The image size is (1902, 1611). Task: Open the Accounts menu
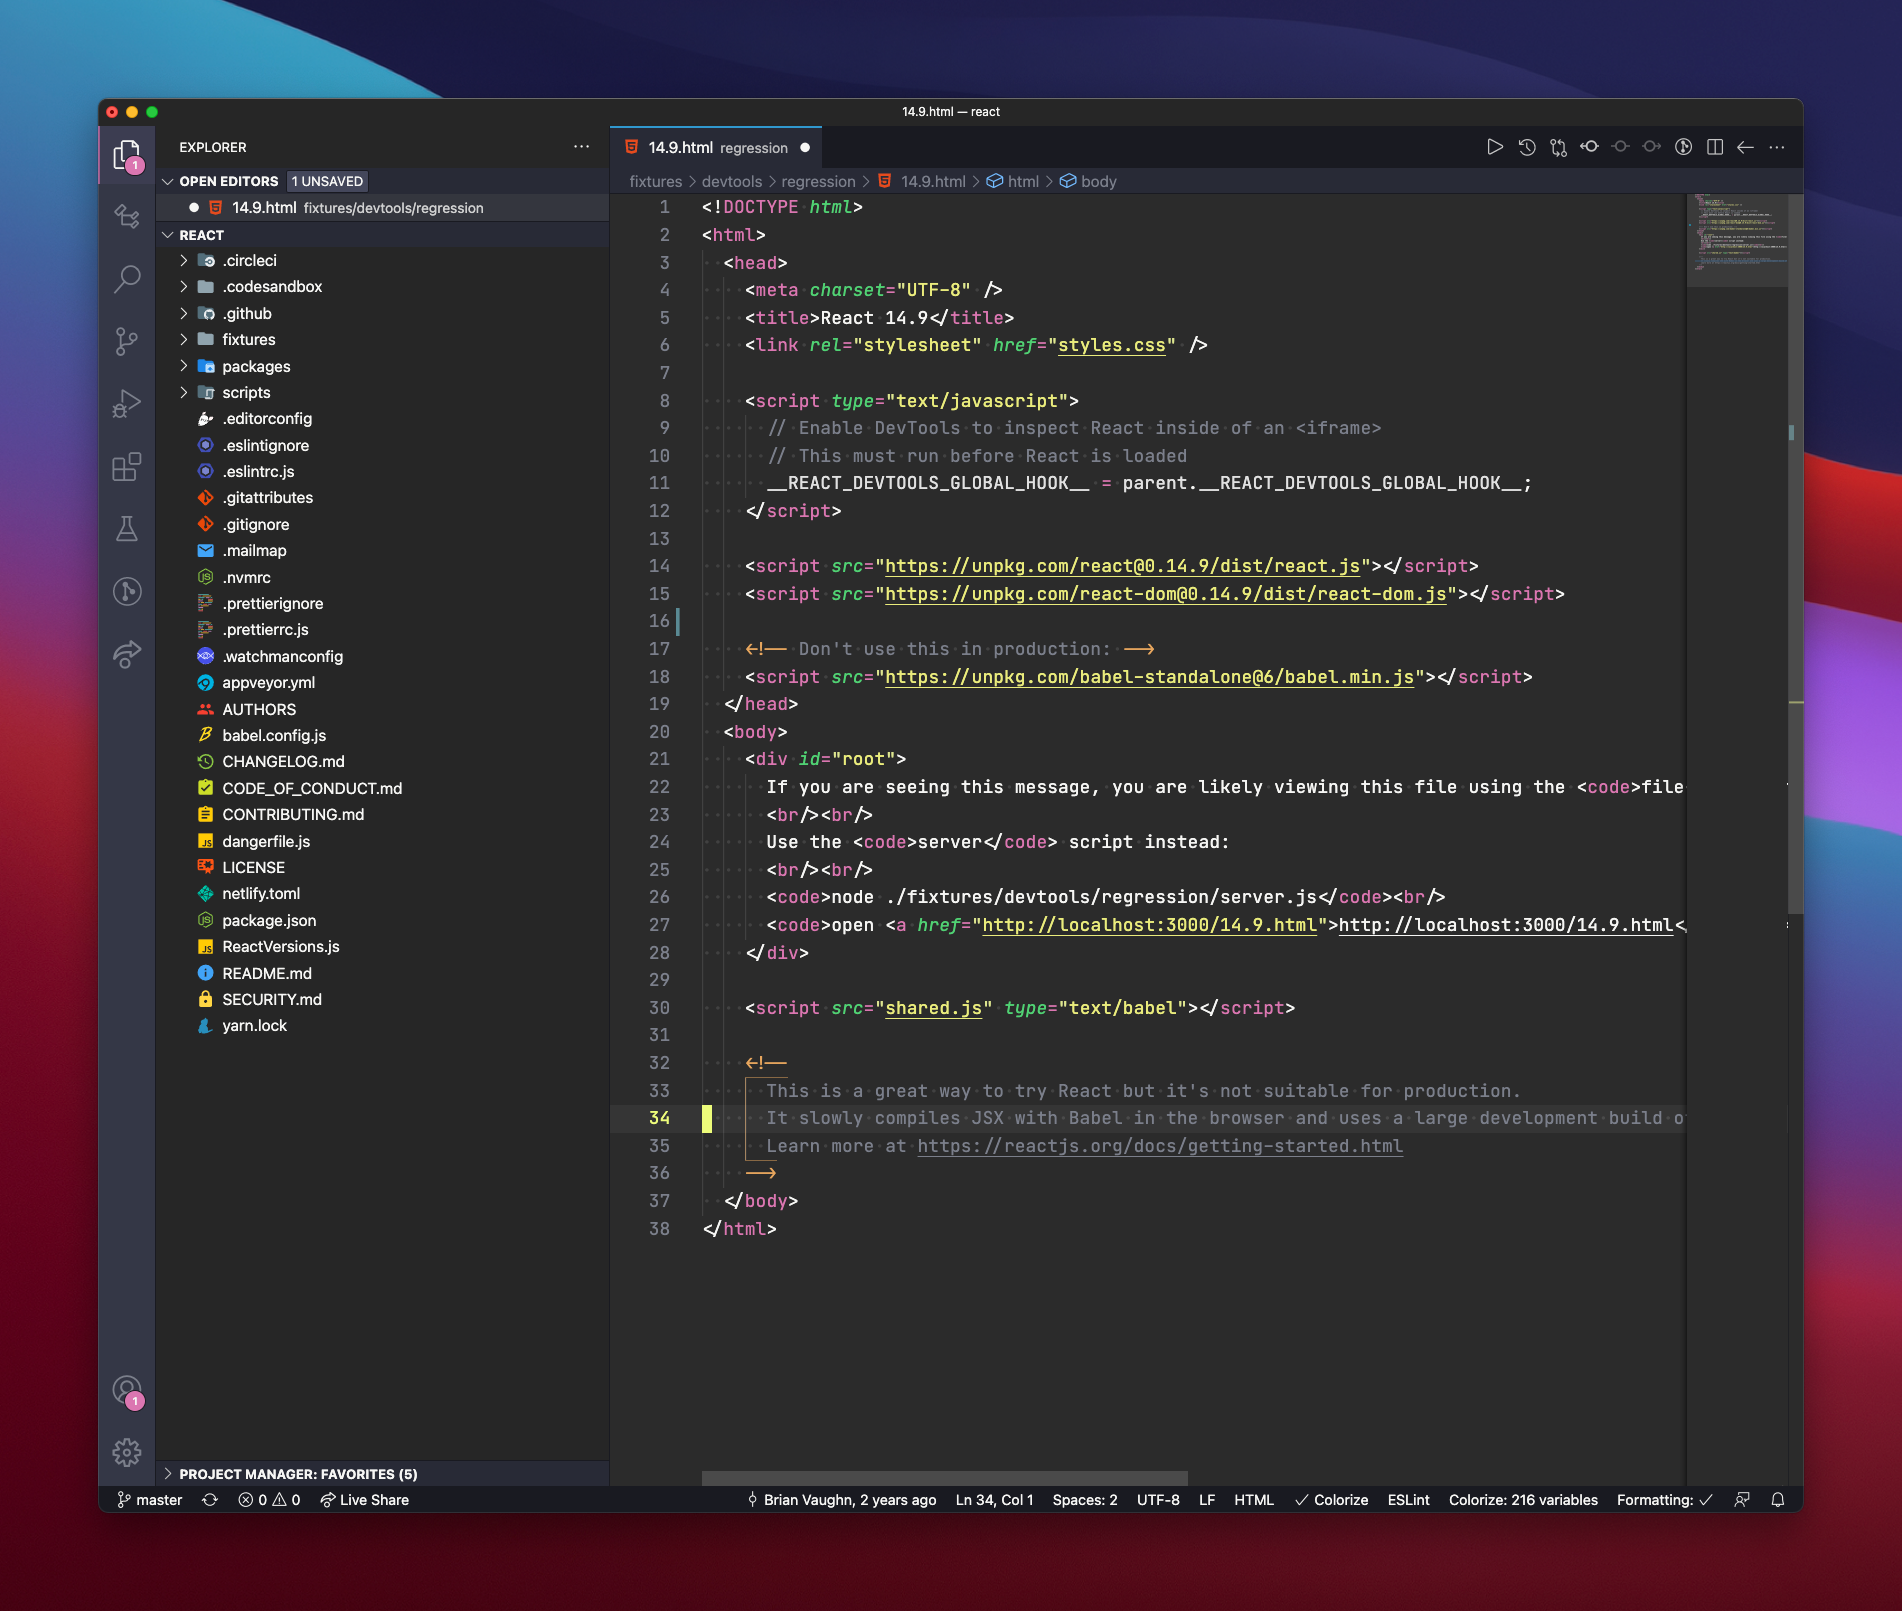pyautogui.click(x=127, y=1391)
